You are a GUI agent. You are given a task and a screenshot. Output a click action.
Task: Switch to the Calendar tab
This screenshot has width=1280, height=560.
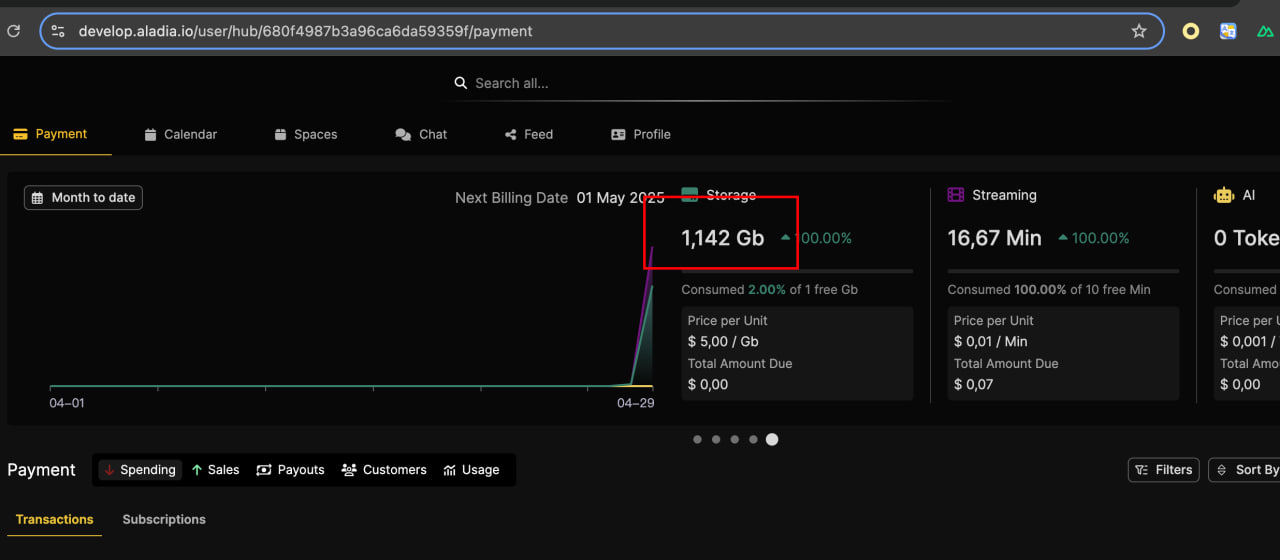coord(180,134)
